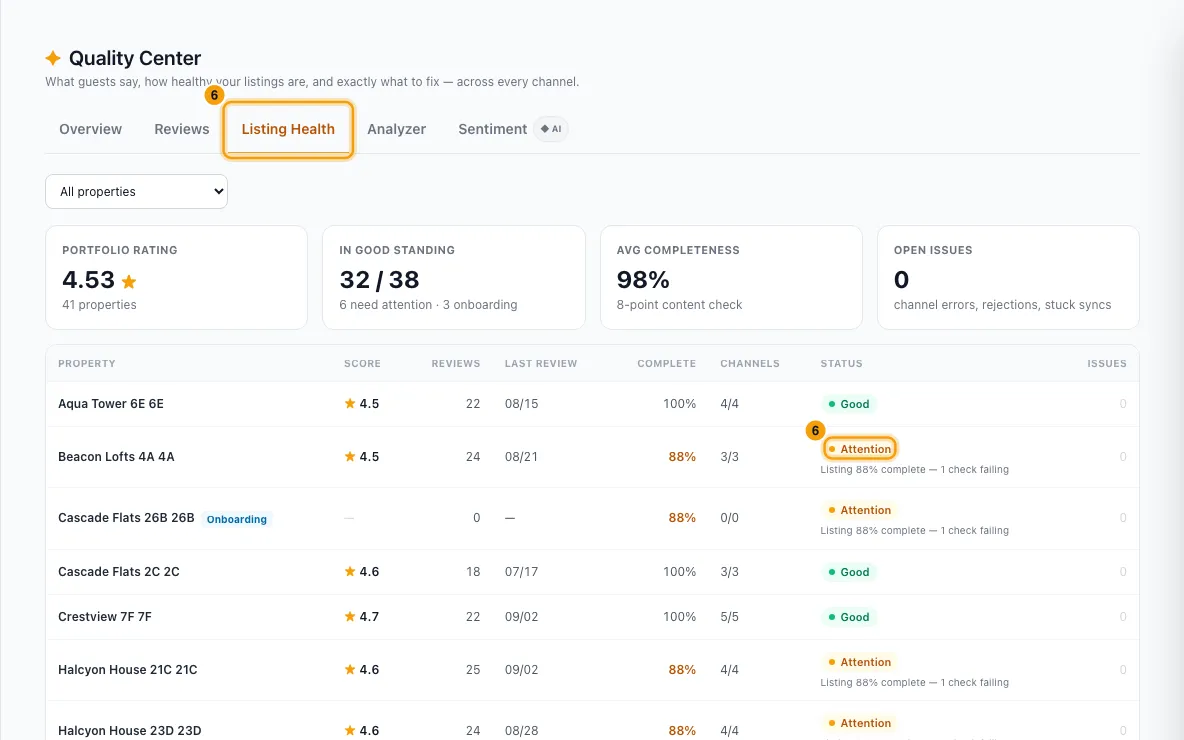Screen dimensions: 1184x740
Task: Switch to the Reviews tab
Action: coord(181,129)
